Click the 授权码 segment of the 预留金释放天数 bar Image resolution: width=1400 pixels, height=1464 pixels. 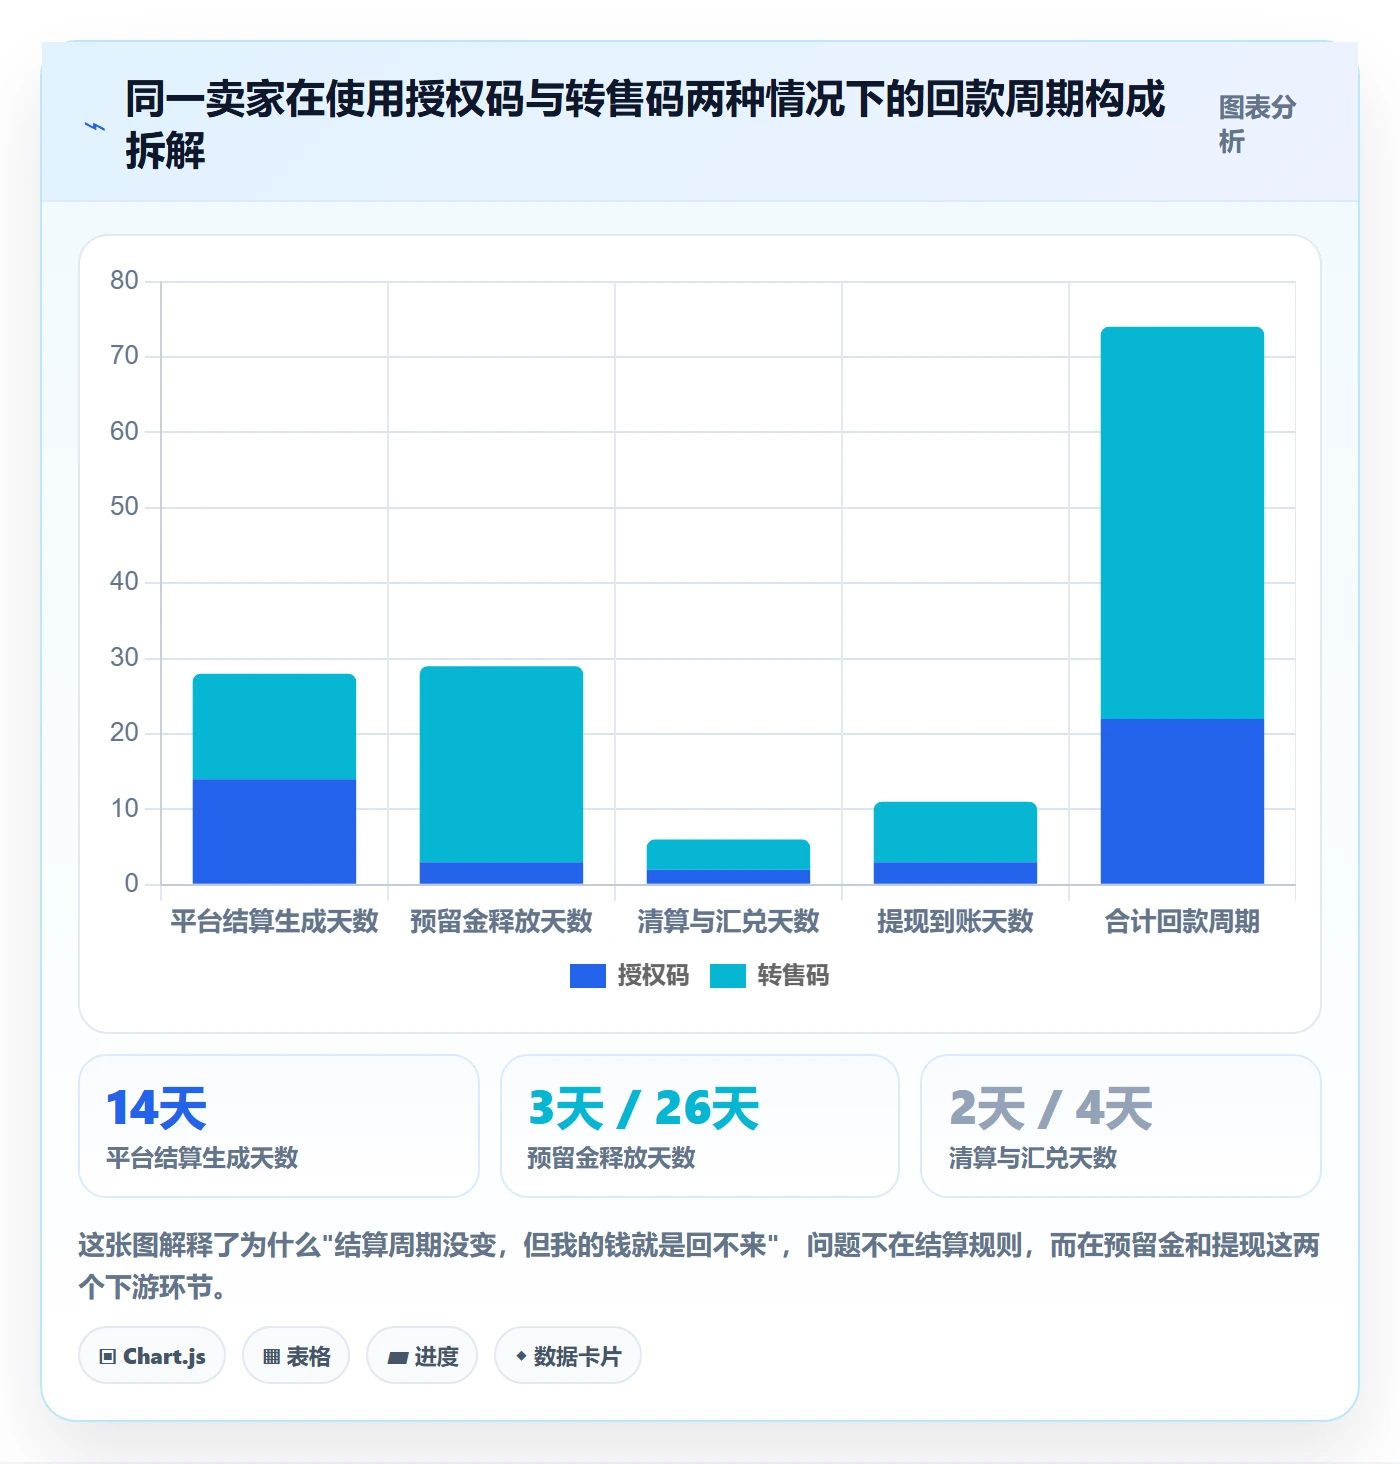pyautogui.click(x=501, y=873)
